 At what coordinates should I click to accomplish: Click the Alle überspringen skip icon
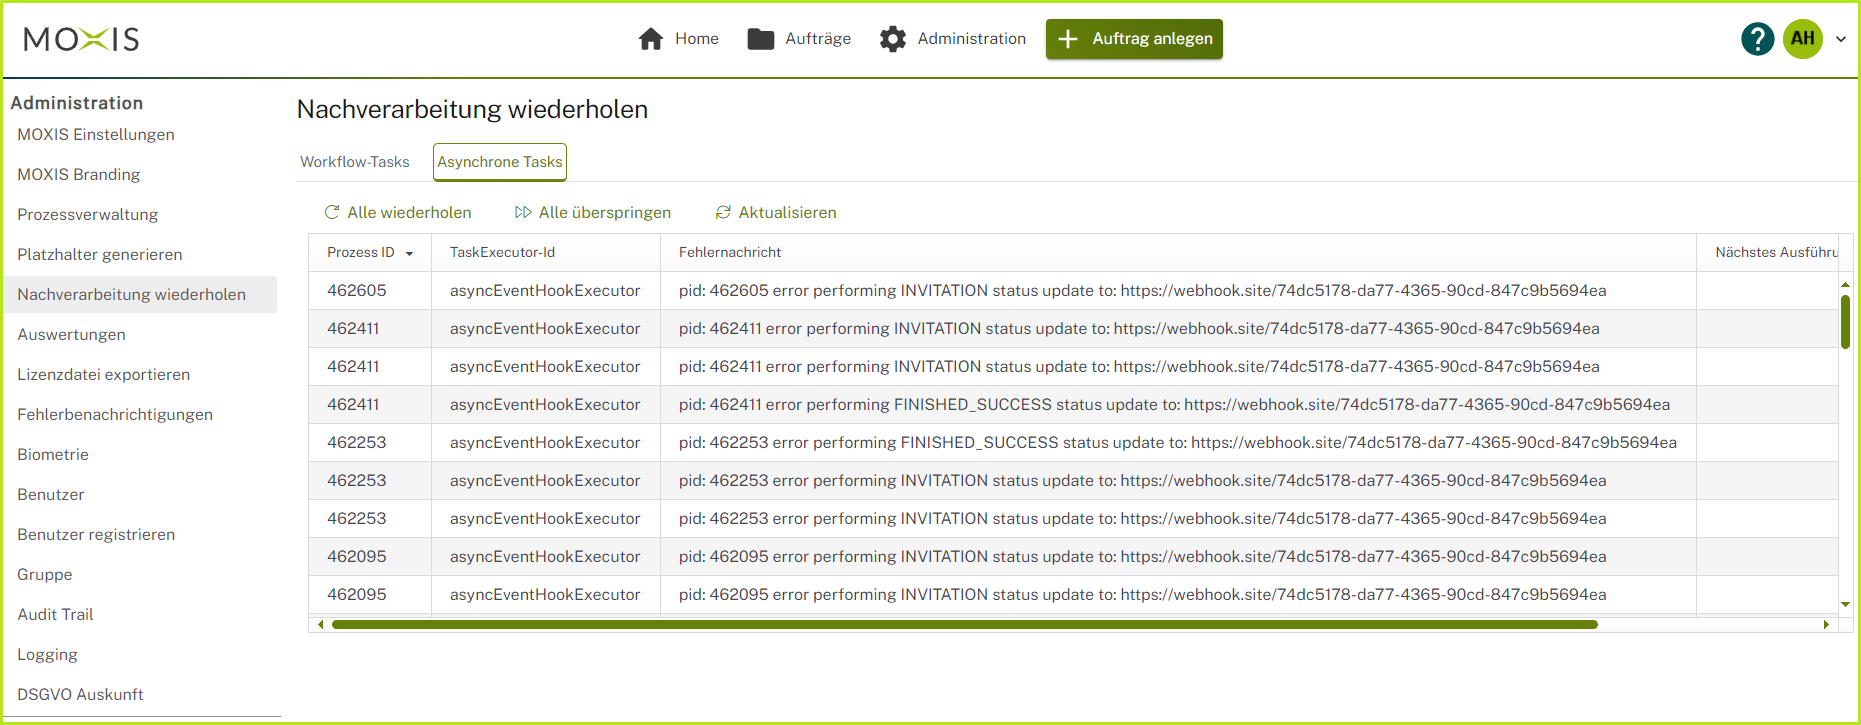click(x=523, y=212)
